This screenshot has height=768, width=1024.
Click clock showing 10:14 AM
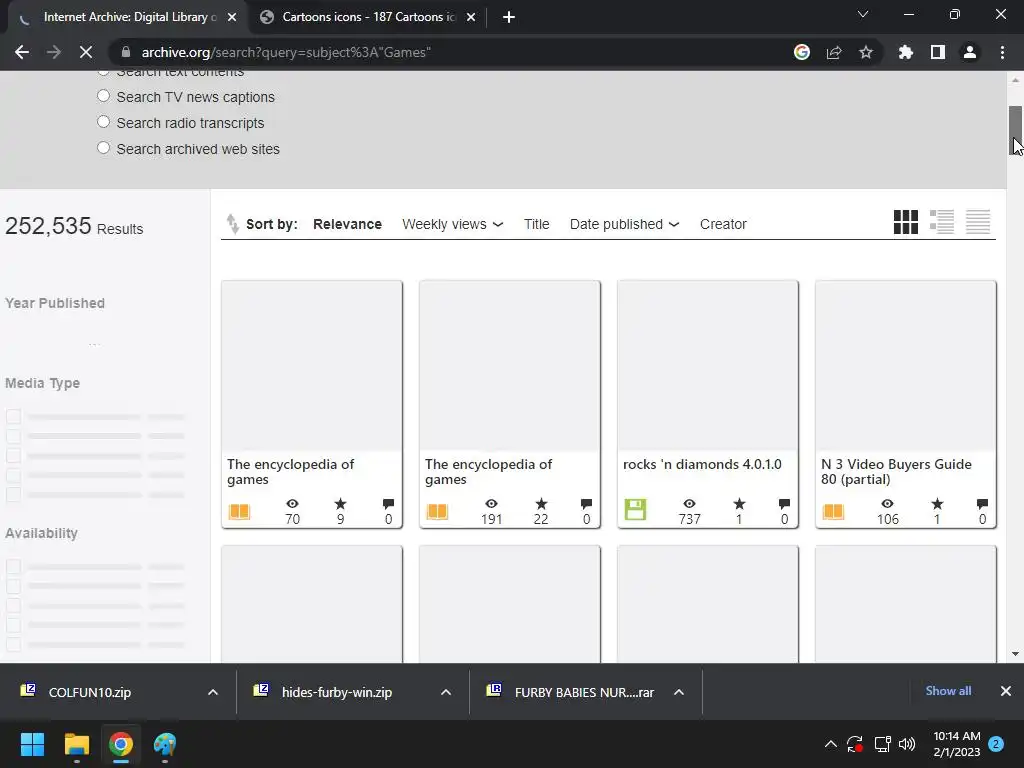click(957, 736)
